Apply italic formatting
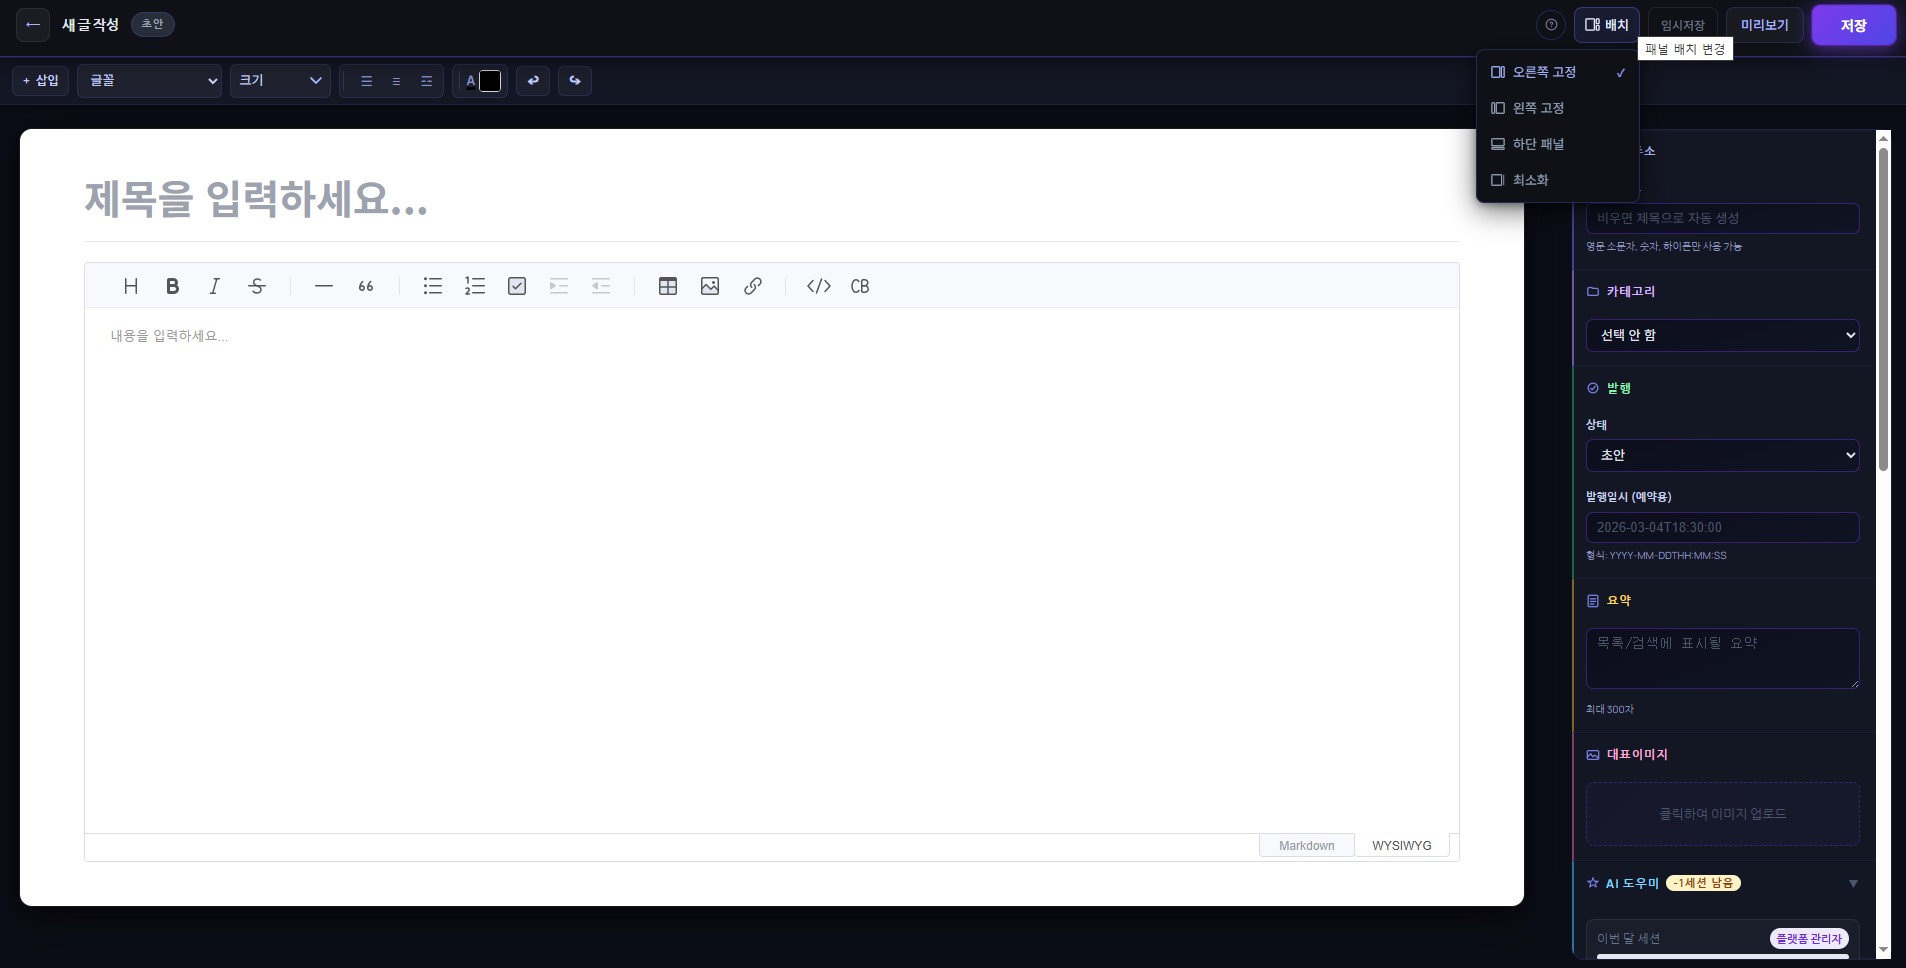 pos(214,286)
